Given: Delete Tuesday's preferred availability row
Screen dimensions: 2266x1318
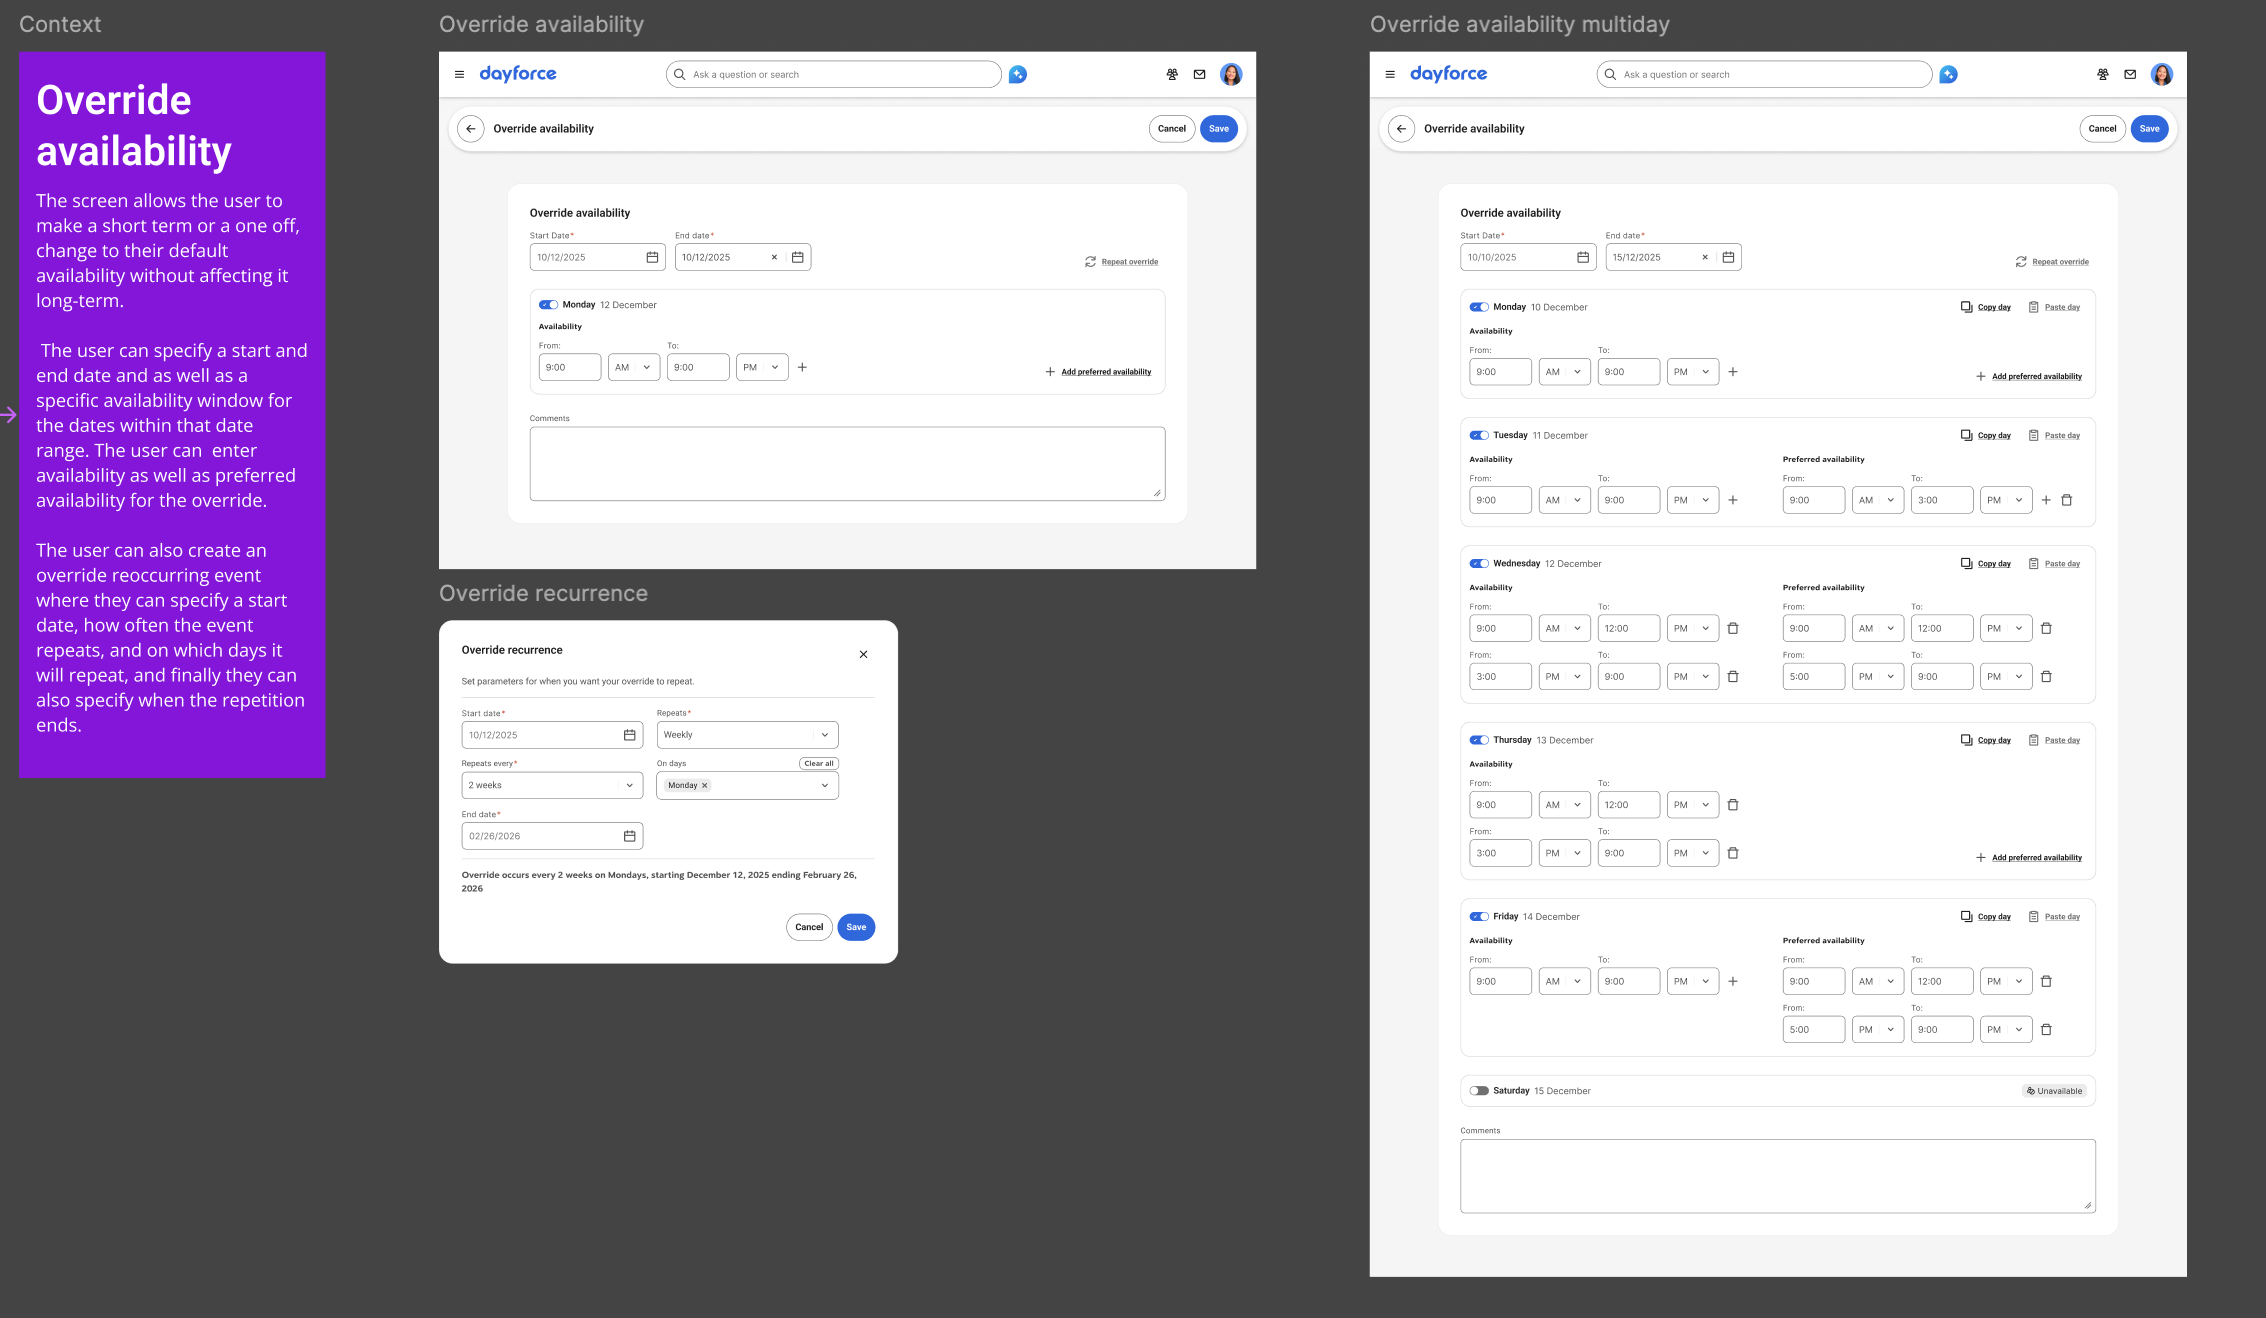Looking at the screenshot, I should click(x=2067, y=501).
